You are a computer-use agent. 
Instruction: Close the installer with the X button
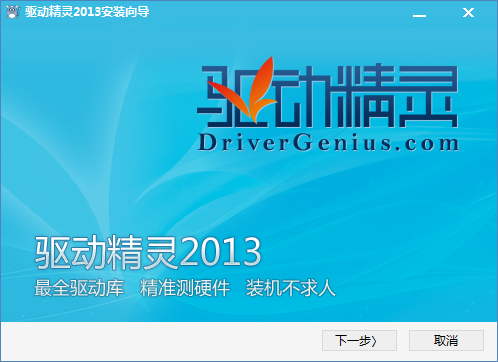click(468, 13)
